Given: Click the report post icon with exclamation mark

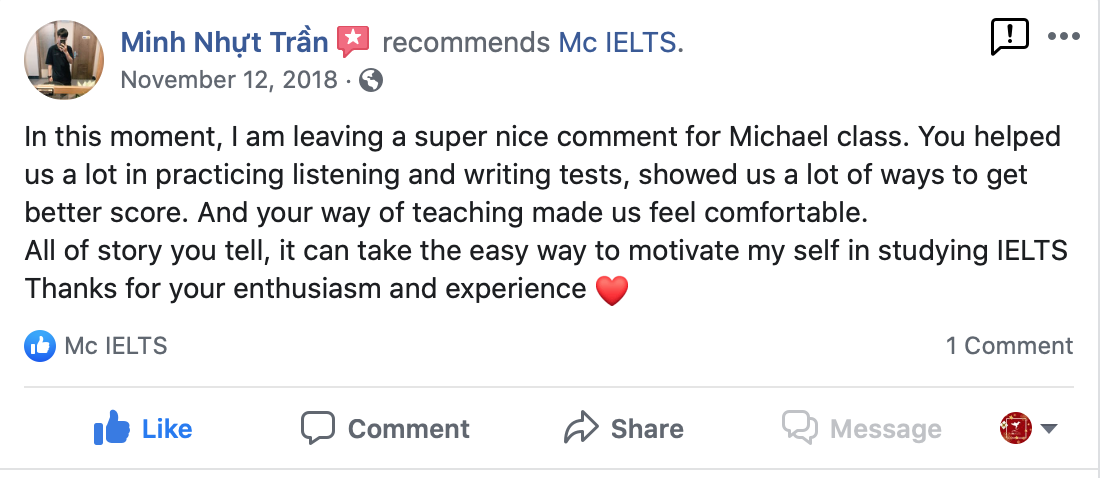Looking at the screenshot, I should [x=1009, y=38].
